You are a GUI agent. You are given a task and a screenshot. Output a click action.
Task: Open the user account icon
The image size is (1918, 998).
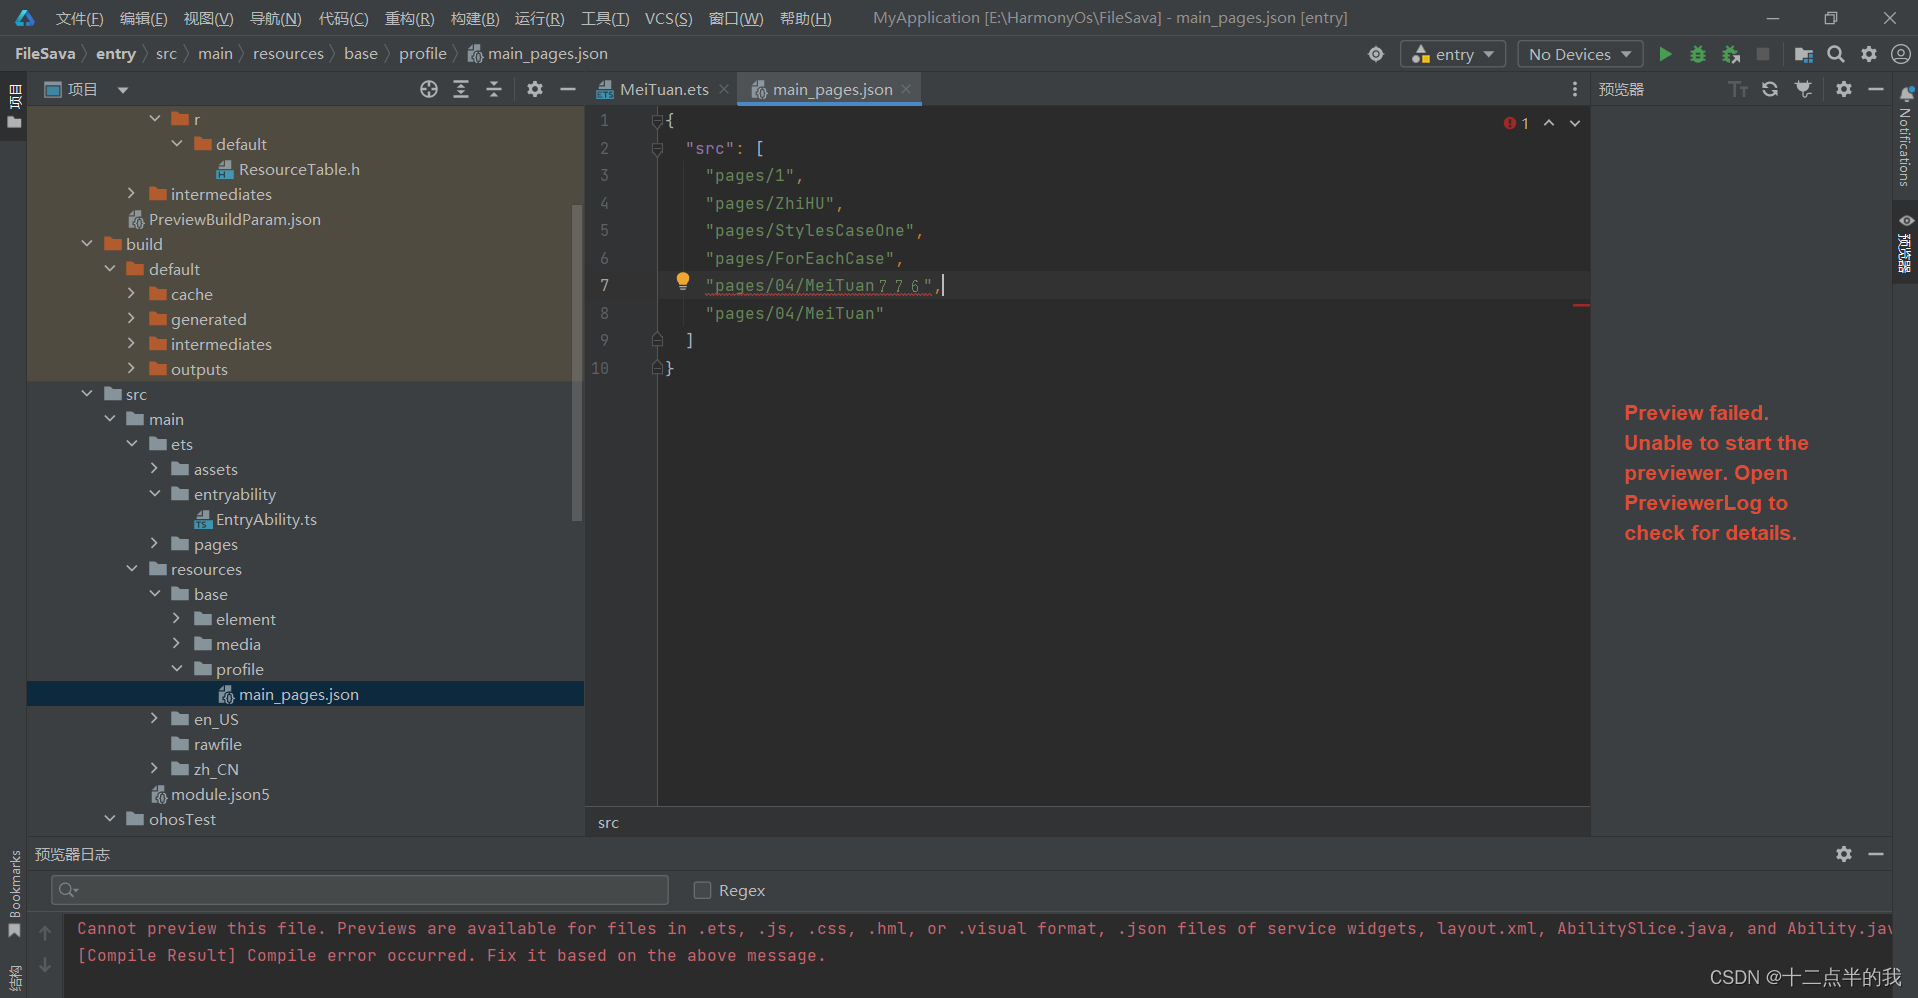[x=1901, y=54]
